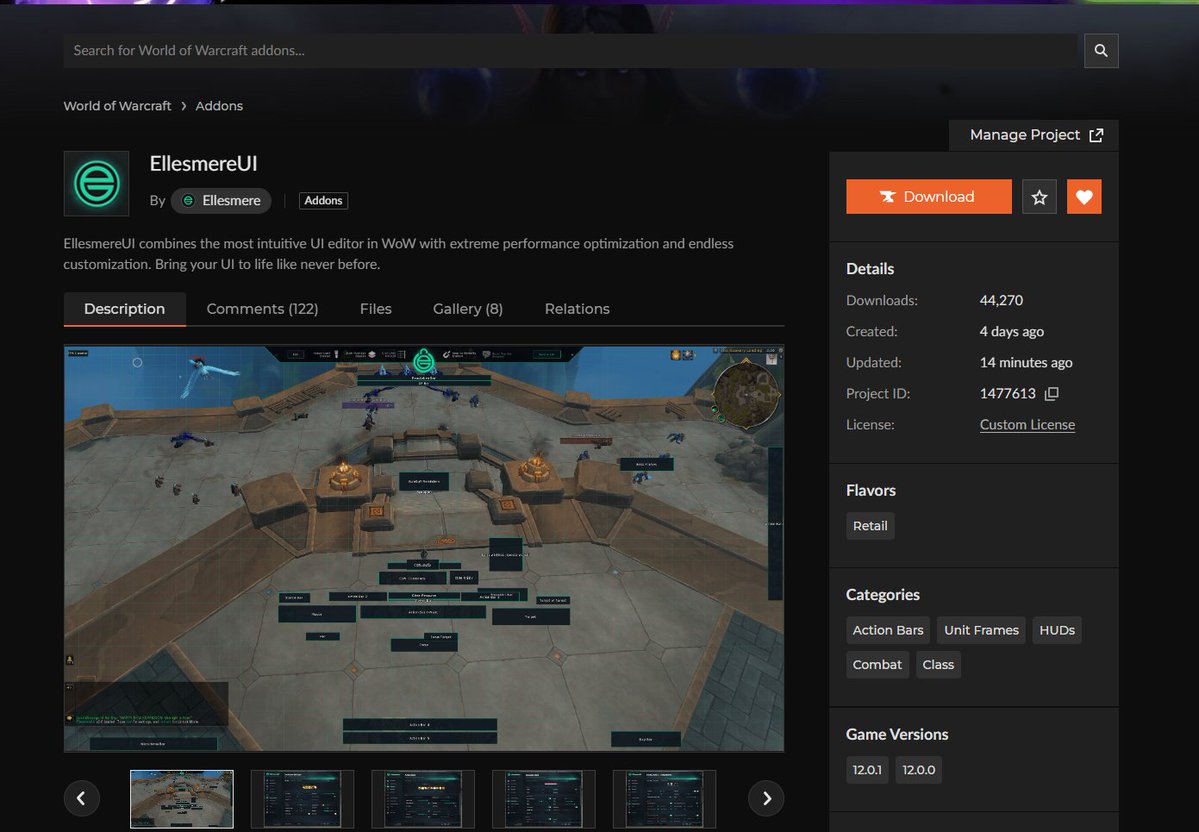The height and width of the screenshot is (832, 1199).
Task: Select game version 12.0.1 tag
Action: (867, 770)
